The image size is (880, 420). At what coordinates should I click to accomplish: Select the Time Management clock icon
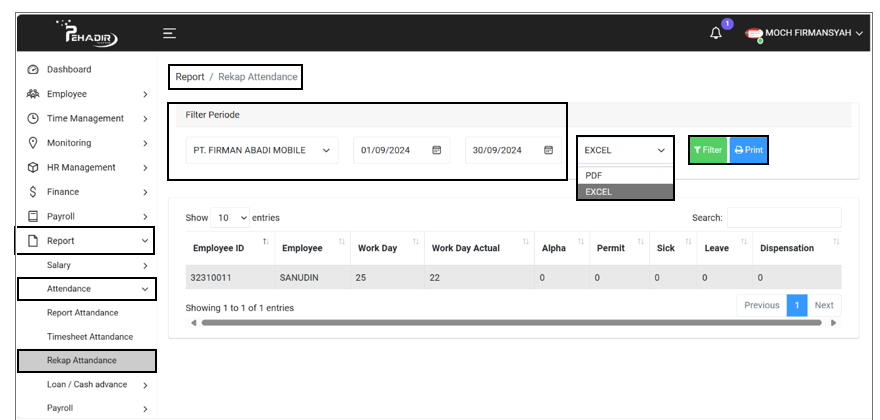tap(33, 119)
